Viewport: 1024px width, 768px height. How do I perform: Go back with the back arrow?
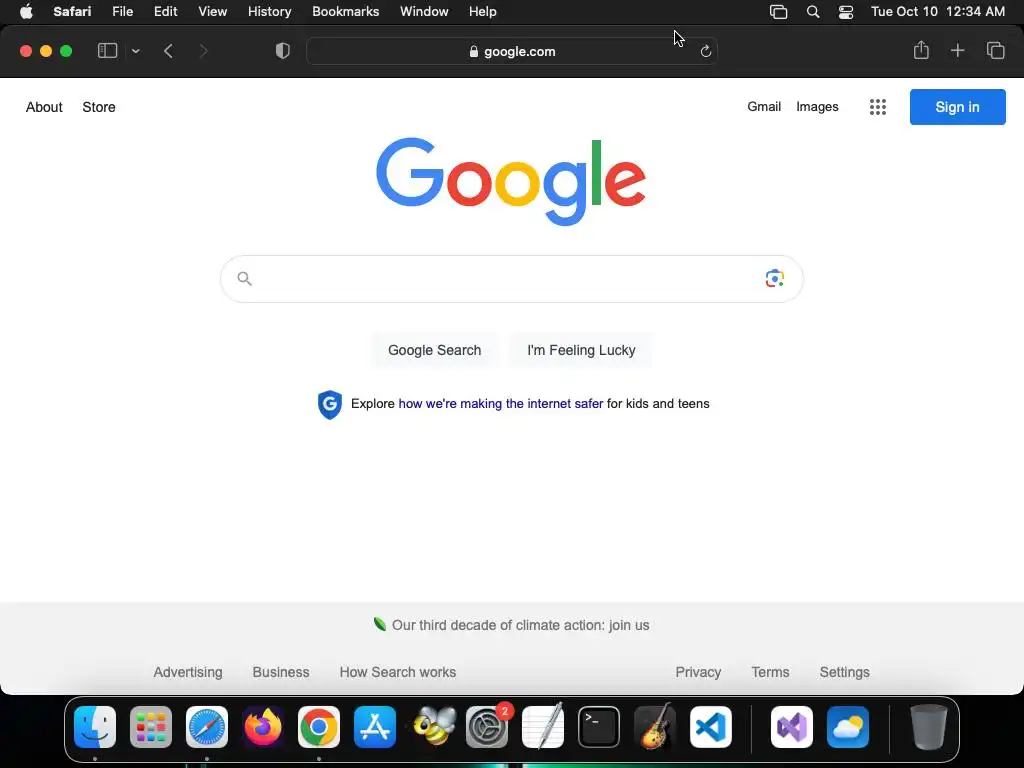pos(168,51)
